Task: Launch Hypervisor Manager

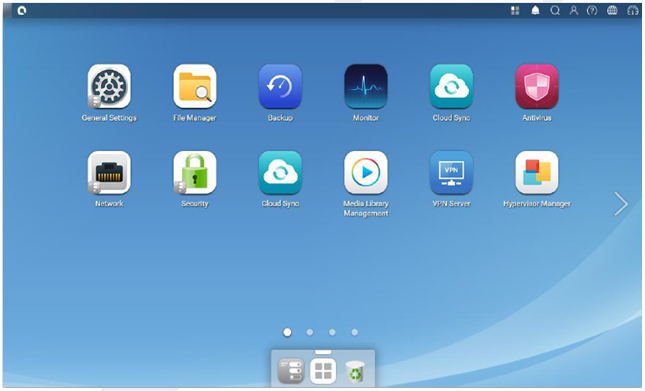Action: click(537, 173)
